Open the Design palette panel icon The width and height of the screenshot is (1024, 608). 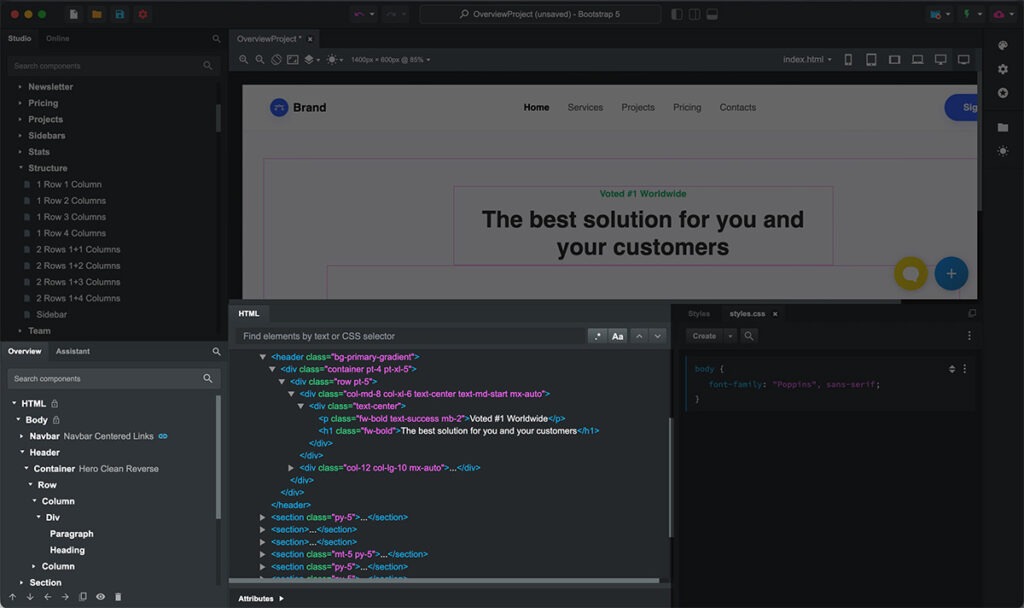pos(1003,44)
